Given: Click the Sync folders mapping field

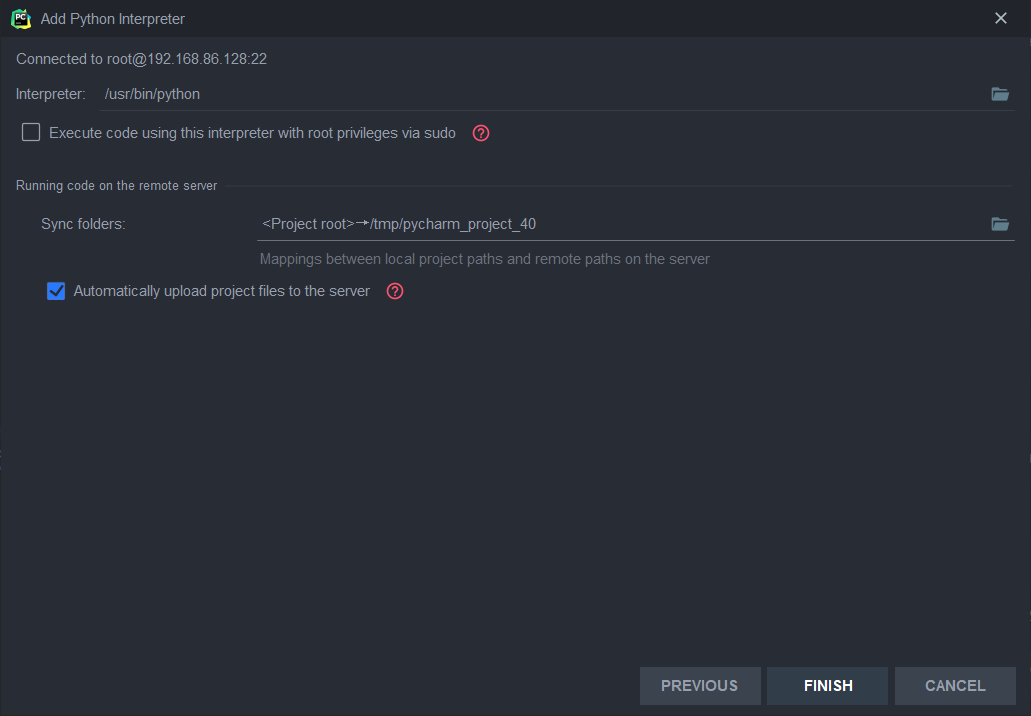Looking at the screenshot, I should [x=620, y=224].
